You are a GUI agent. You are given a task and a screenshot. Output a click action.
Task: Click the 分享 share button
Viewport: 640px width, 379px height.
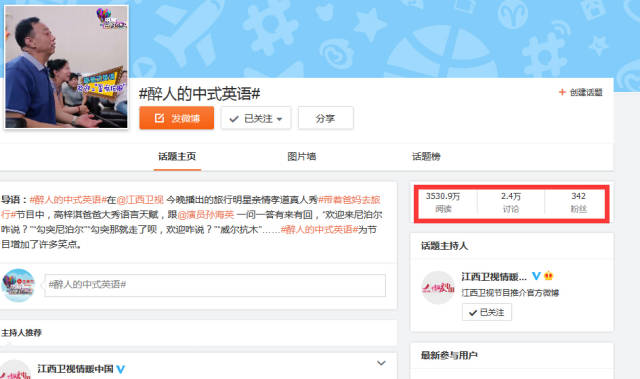point(326,118)
